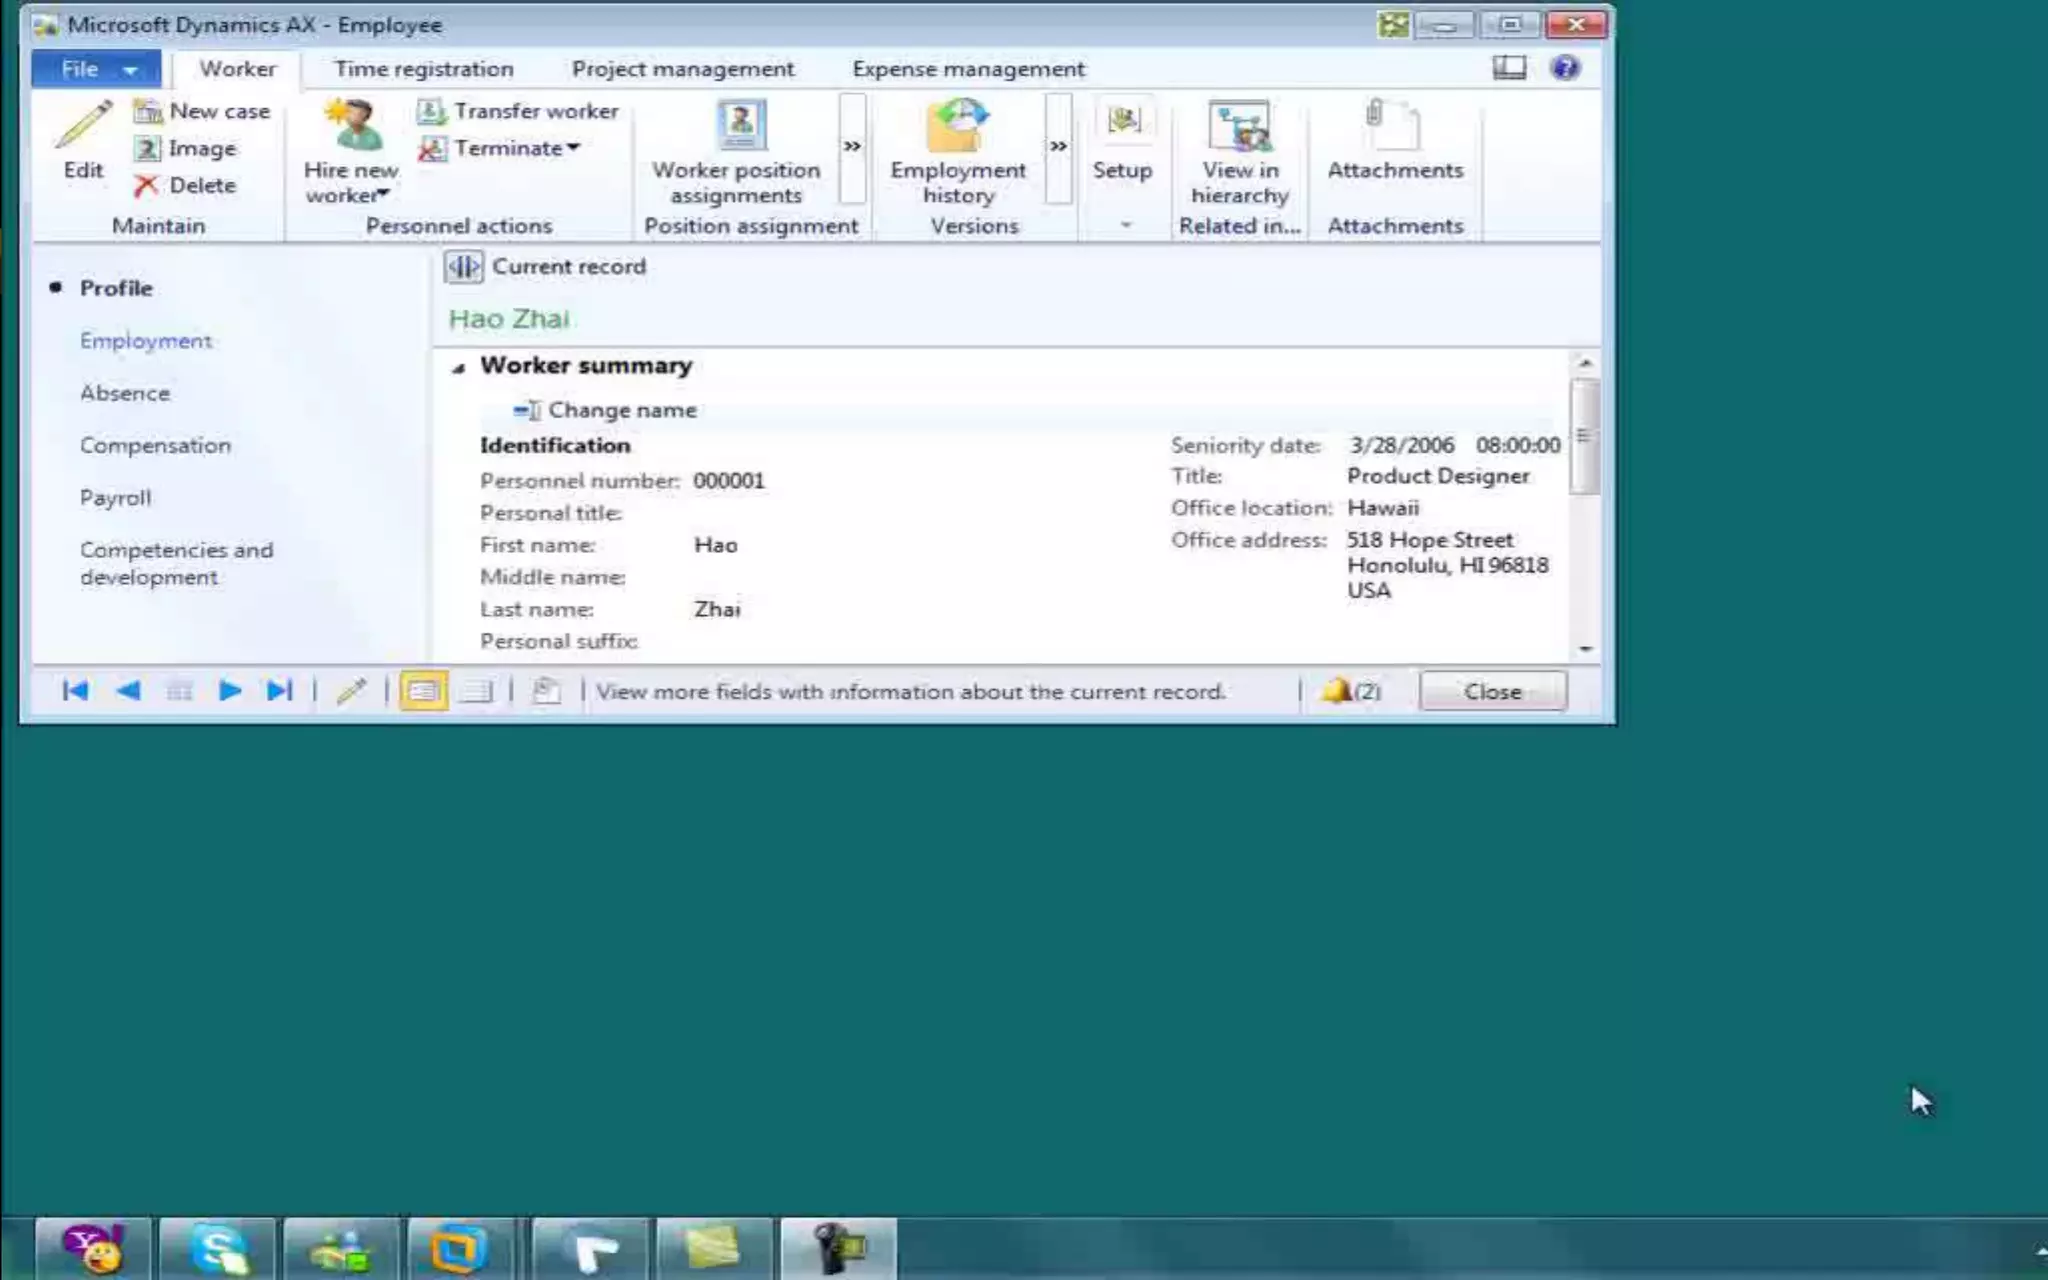This screenshot has width=2048, height=1280.
Task: Go to first record
Action: 75,691
